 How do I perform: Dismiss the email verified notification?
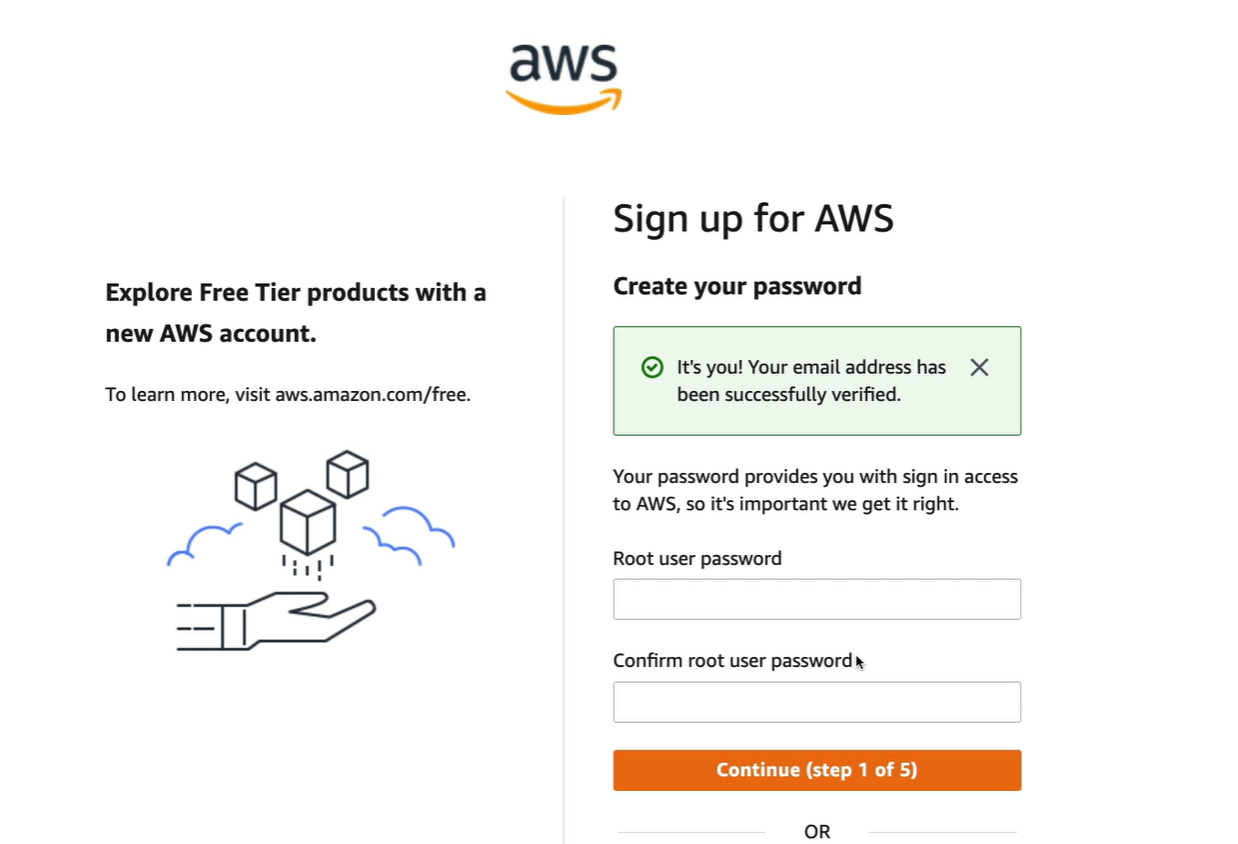click(x=979, y=368)
